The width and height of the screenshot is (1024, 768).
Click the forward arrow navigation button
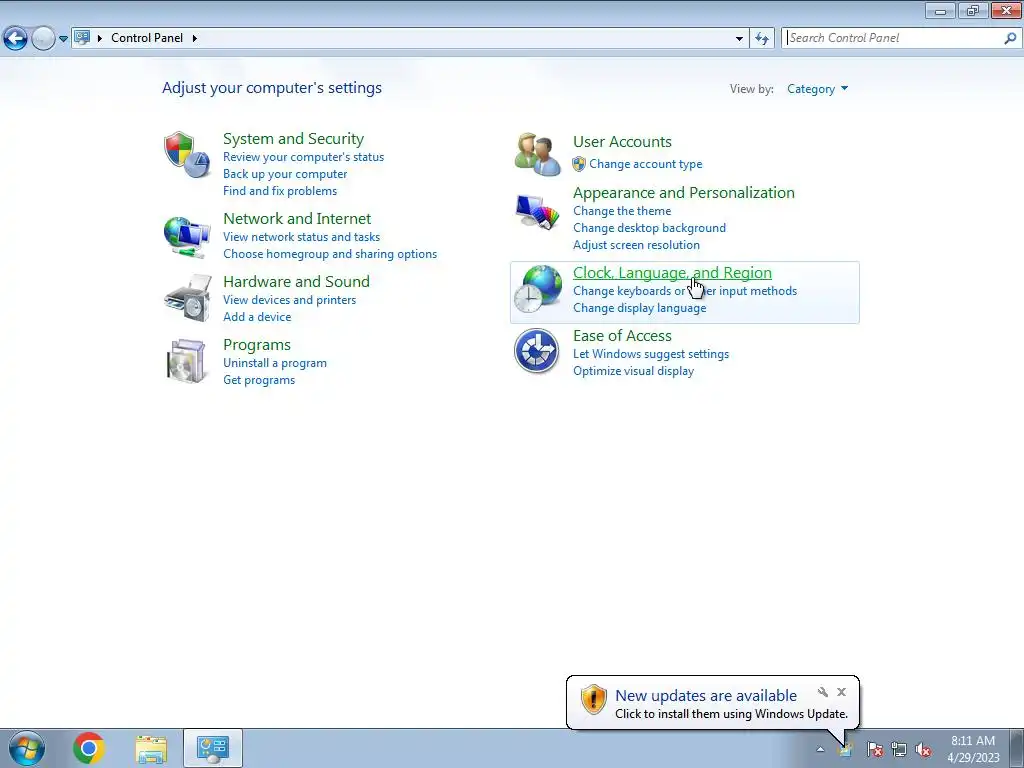coord(43,39)
